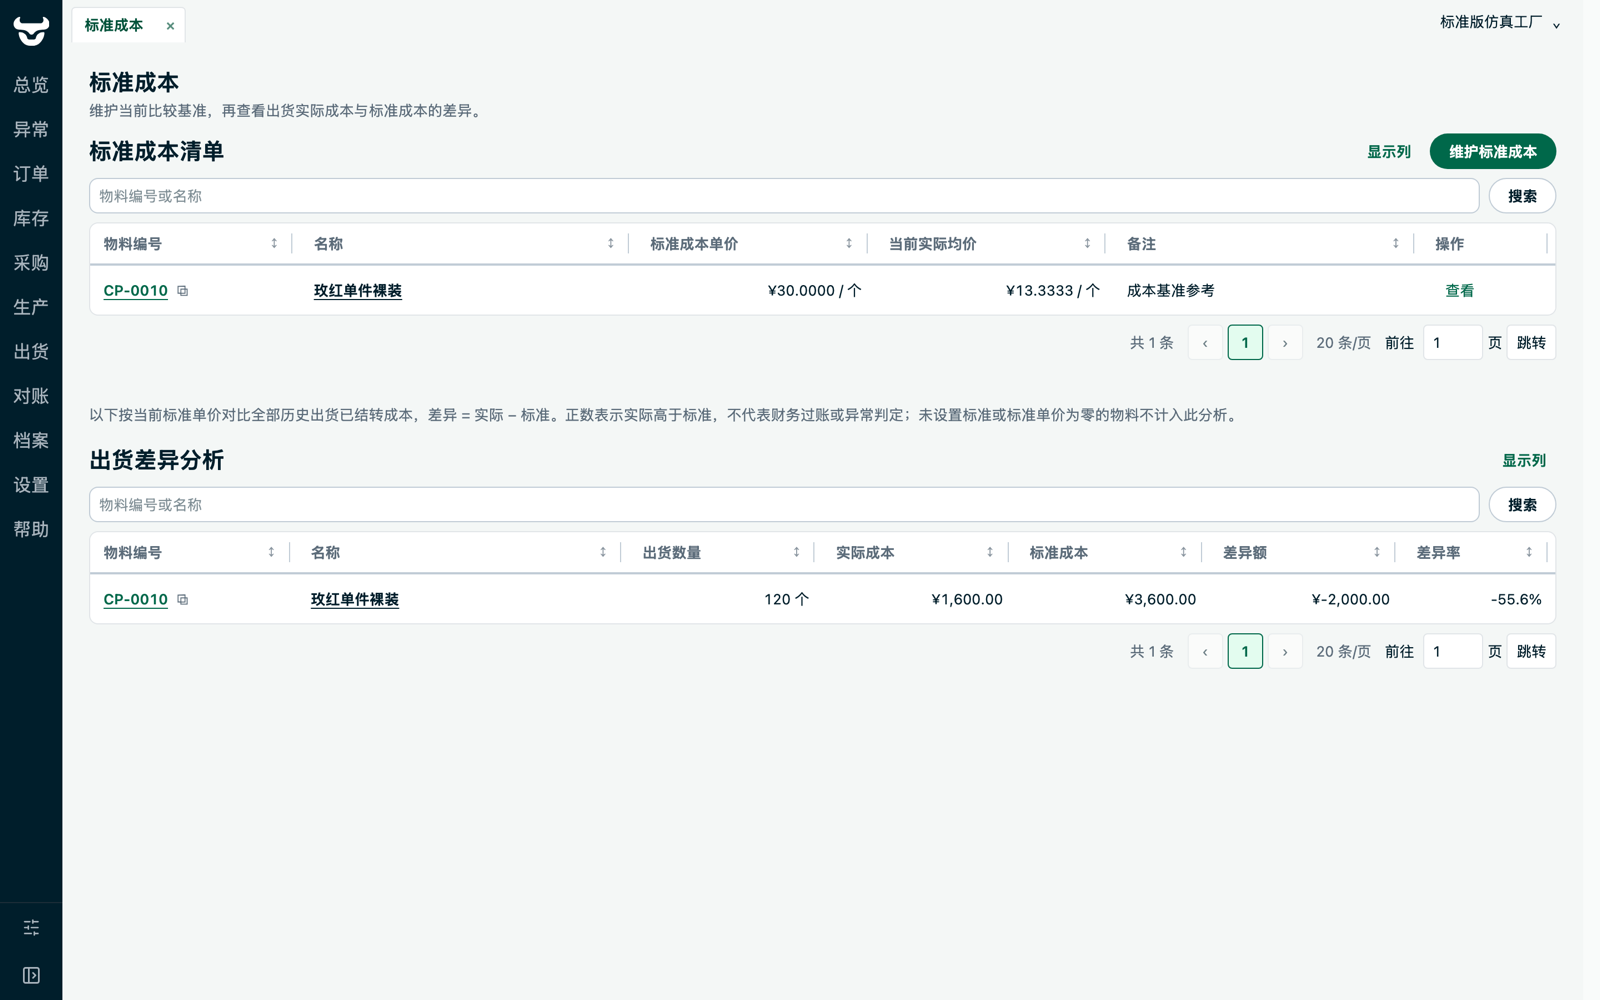Click 查看 for CP-0010 row
The width and height of the screenshot is (1600, 1000).
pos(1459,291)
